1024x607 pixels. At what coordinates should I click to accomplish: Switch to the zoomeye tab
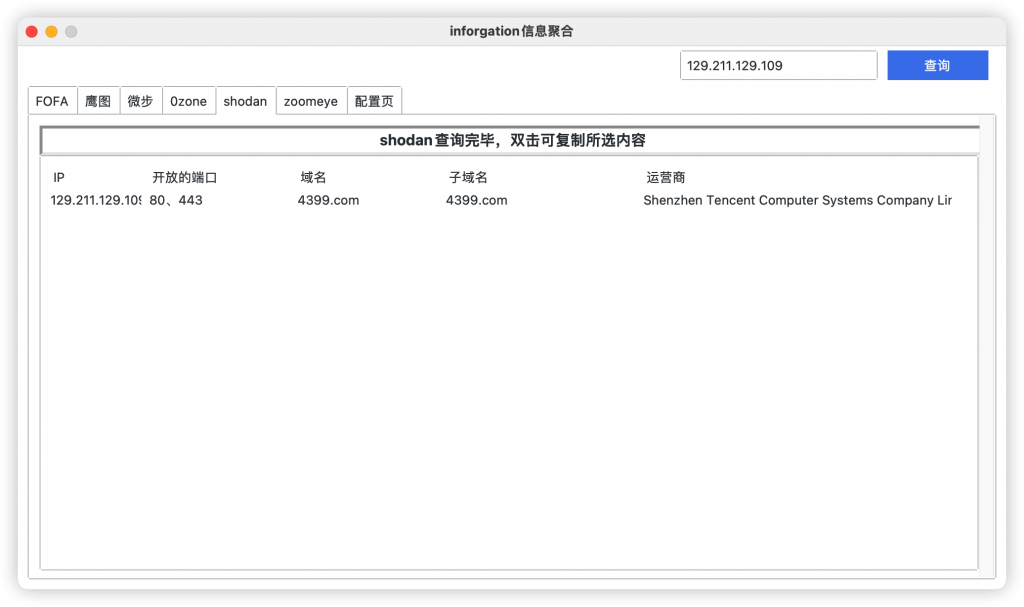click(x=310, y=100)
